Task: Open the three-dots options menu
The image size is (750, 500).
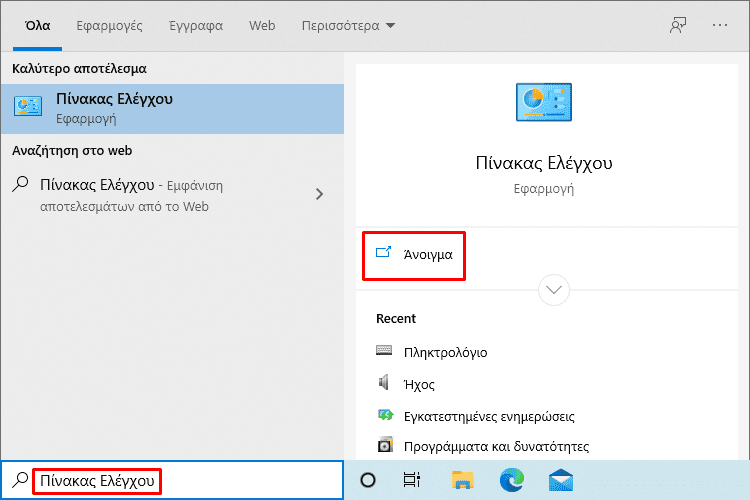Action: coord(719,25)
